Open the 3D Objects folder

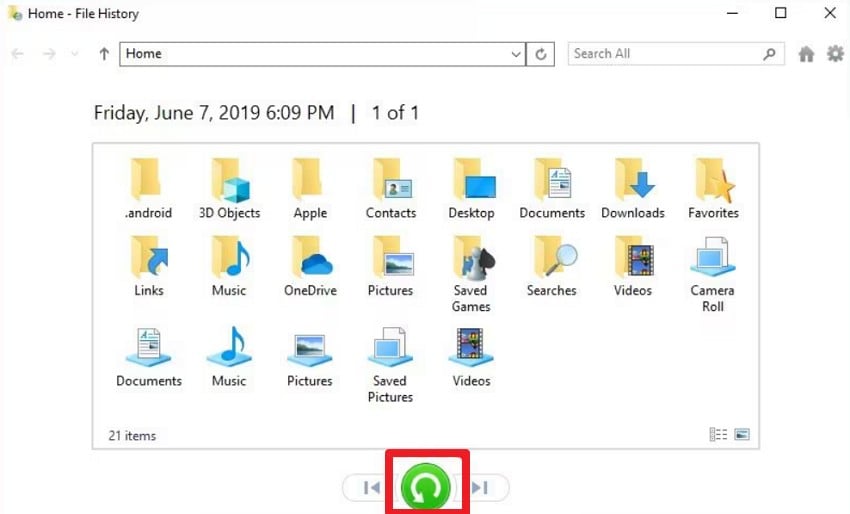point(229,188)
